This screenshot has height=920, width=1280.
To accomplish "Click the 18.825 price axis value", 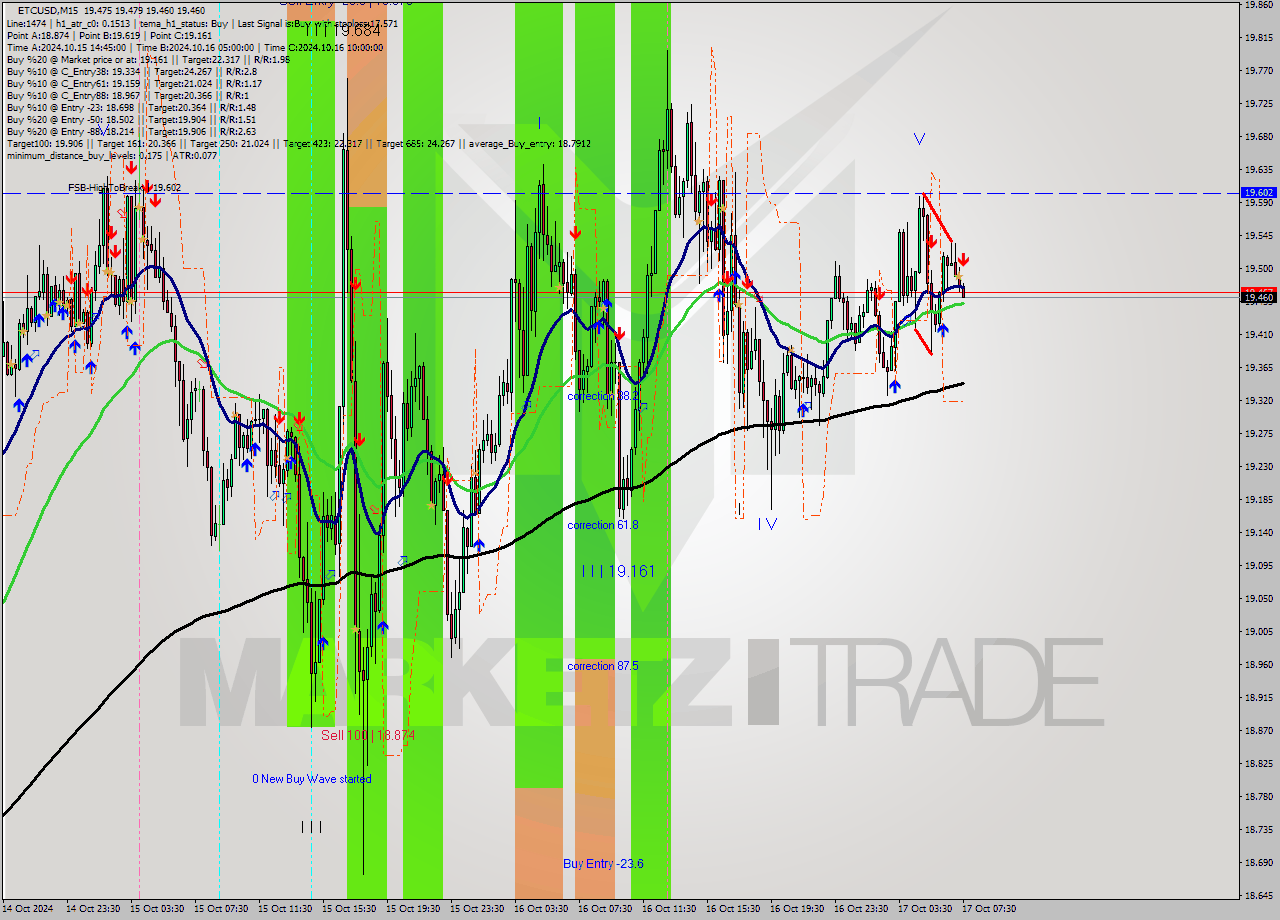I will (1258, 763).
